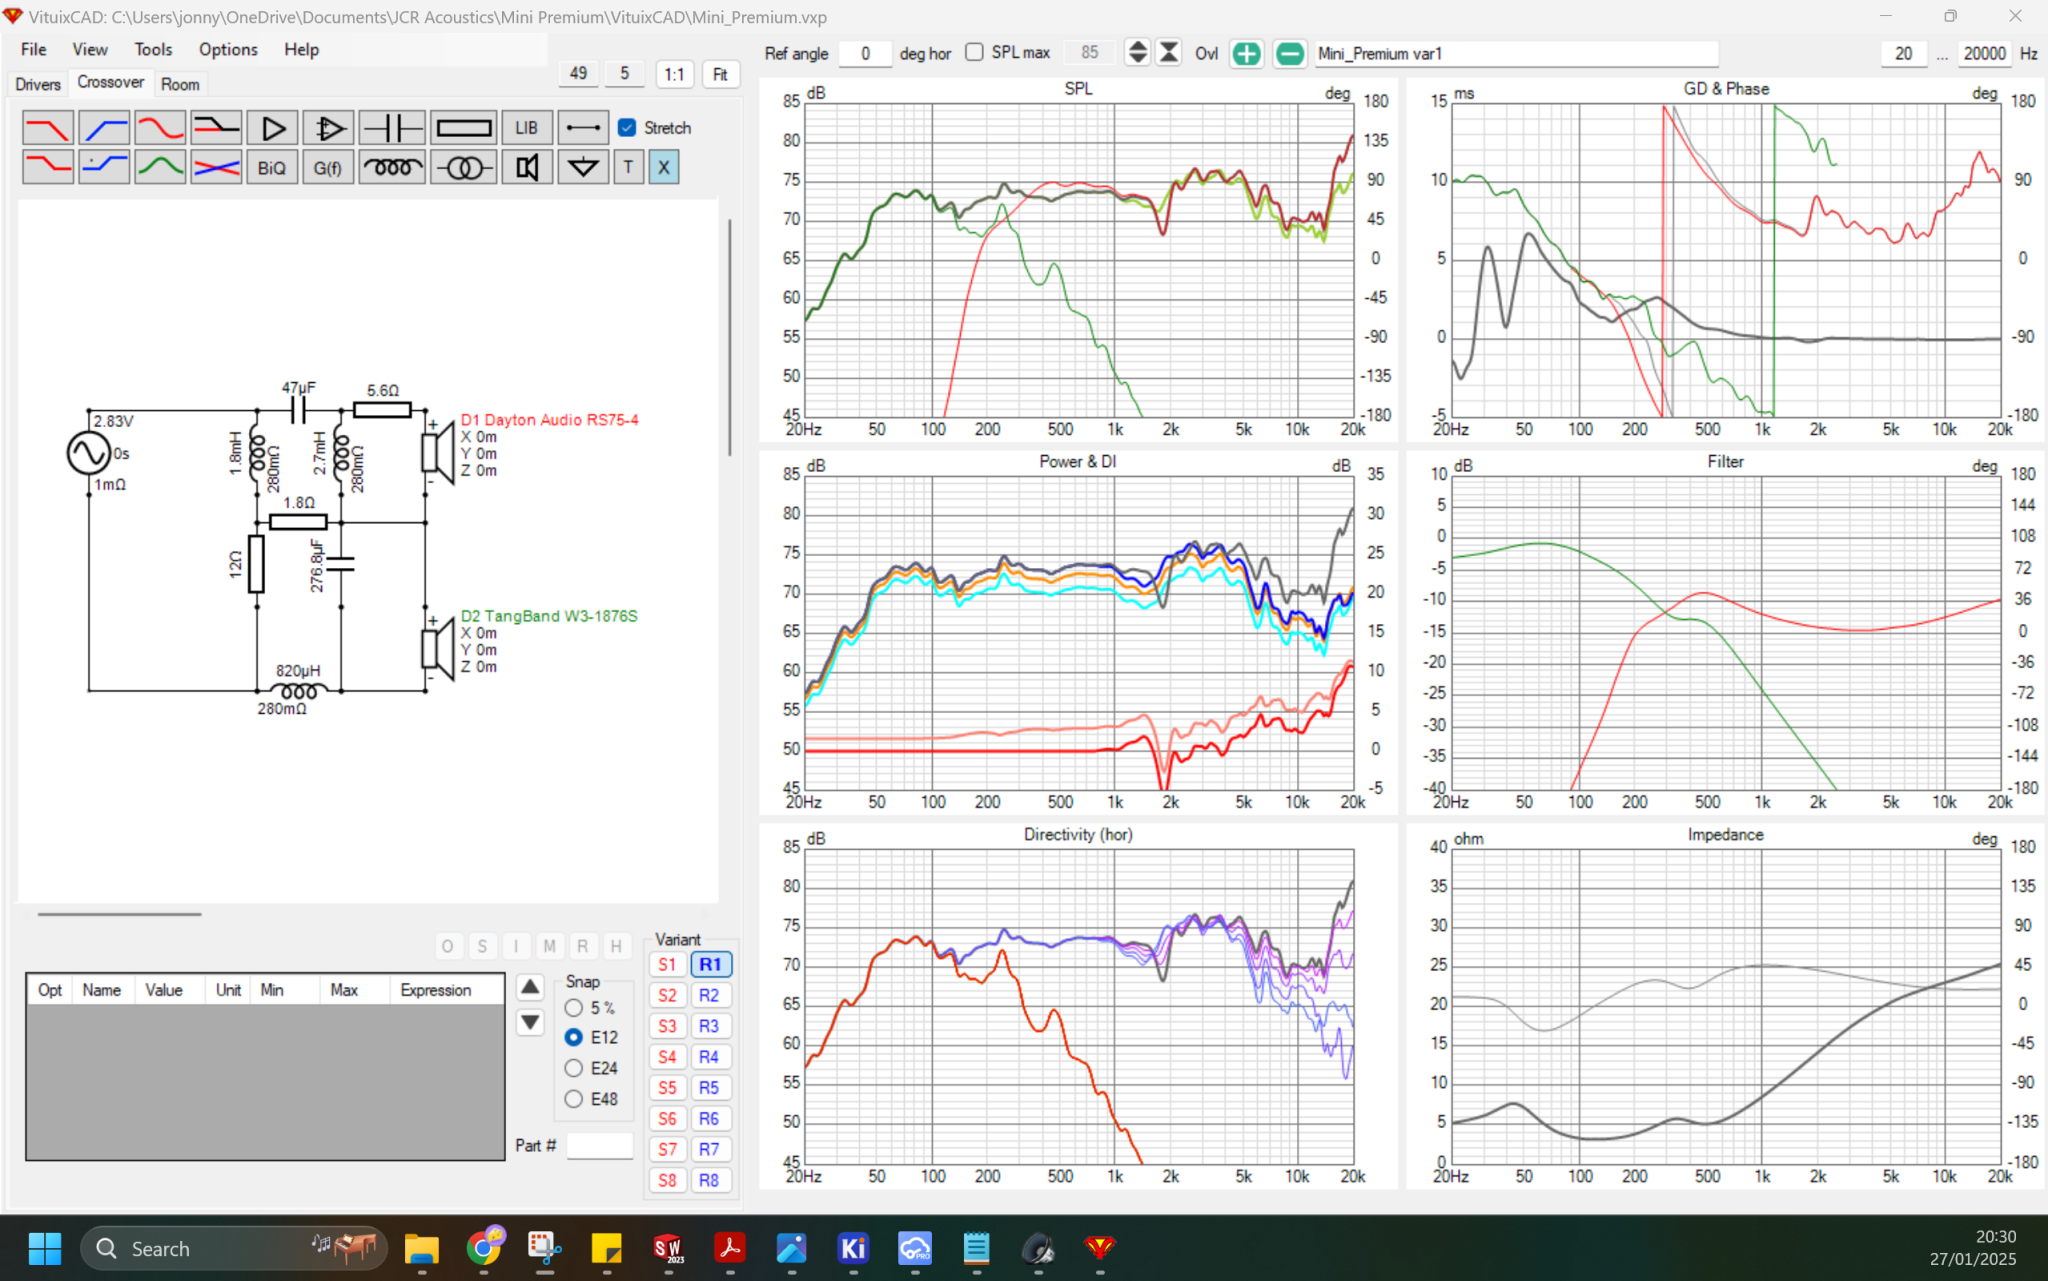This screenshot has height=1281, width=2048.
Task: Toggle the Stretch checkbox
Action: (x=627, y=128)
